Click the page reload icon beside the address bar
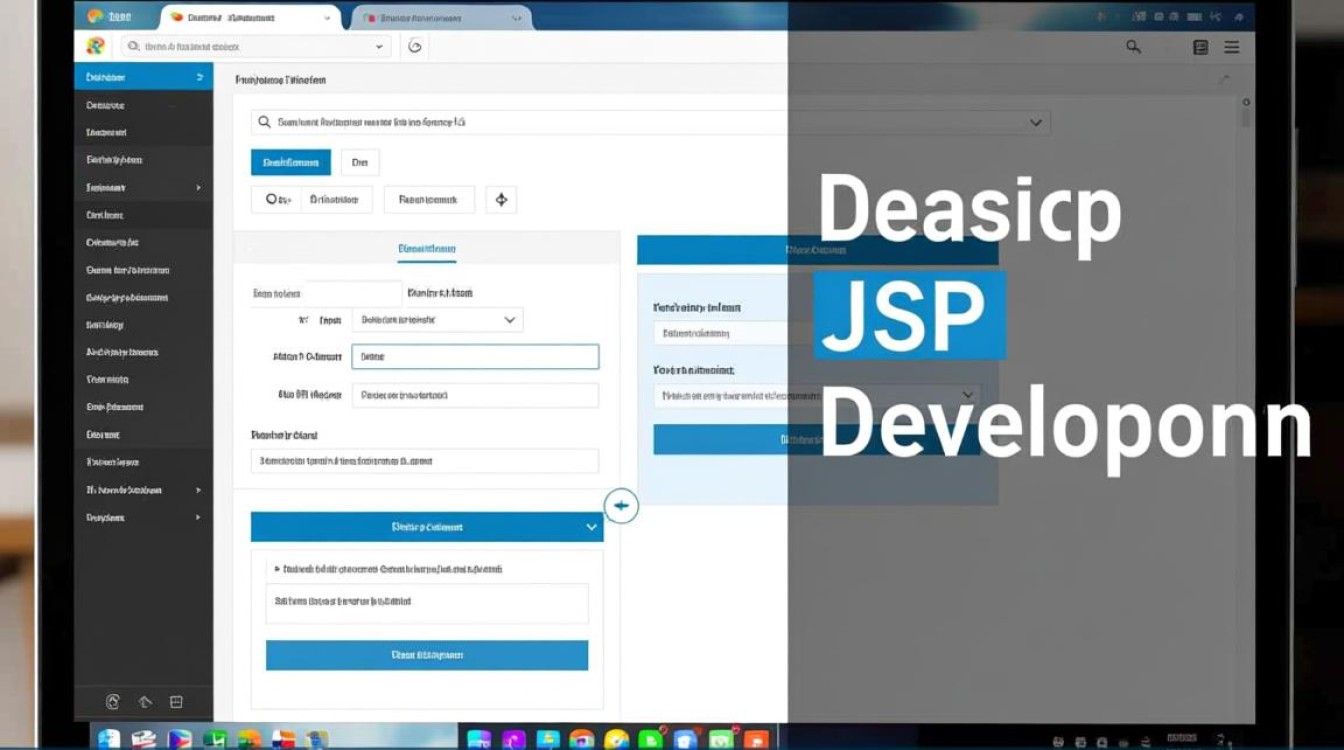Viewport: 1344px width, 750px height. (415, 46)
